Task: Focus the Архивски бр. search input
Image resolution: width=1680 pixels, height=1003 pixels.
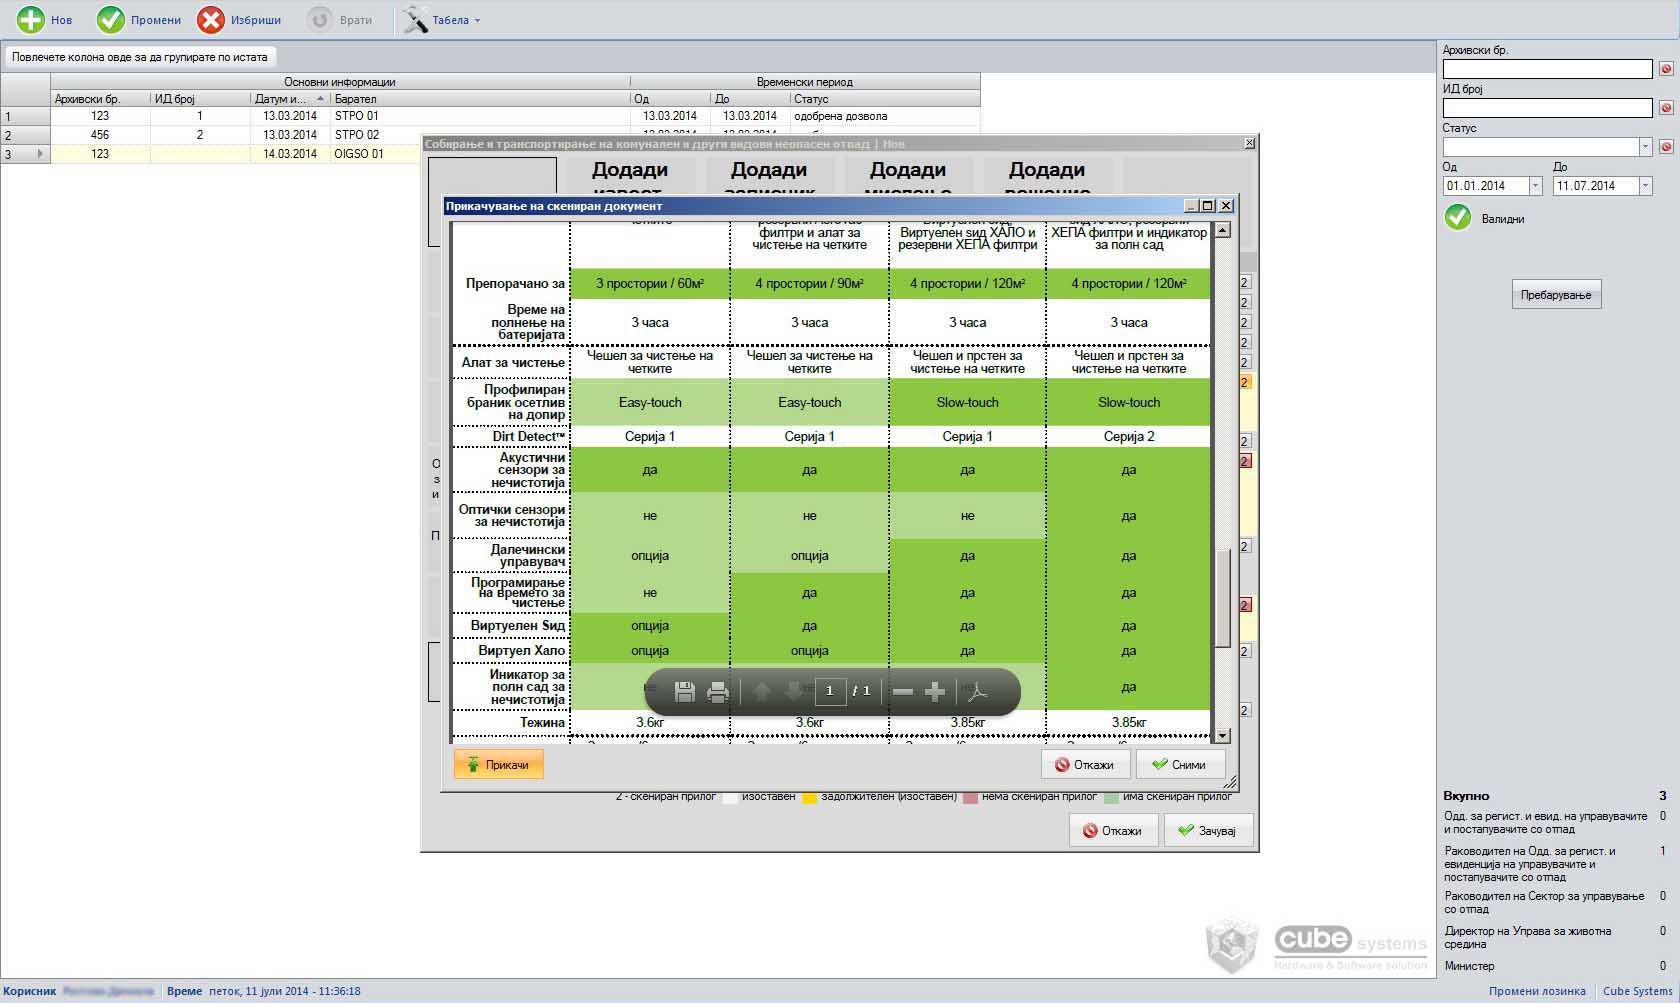Action: pos(1547,69)
